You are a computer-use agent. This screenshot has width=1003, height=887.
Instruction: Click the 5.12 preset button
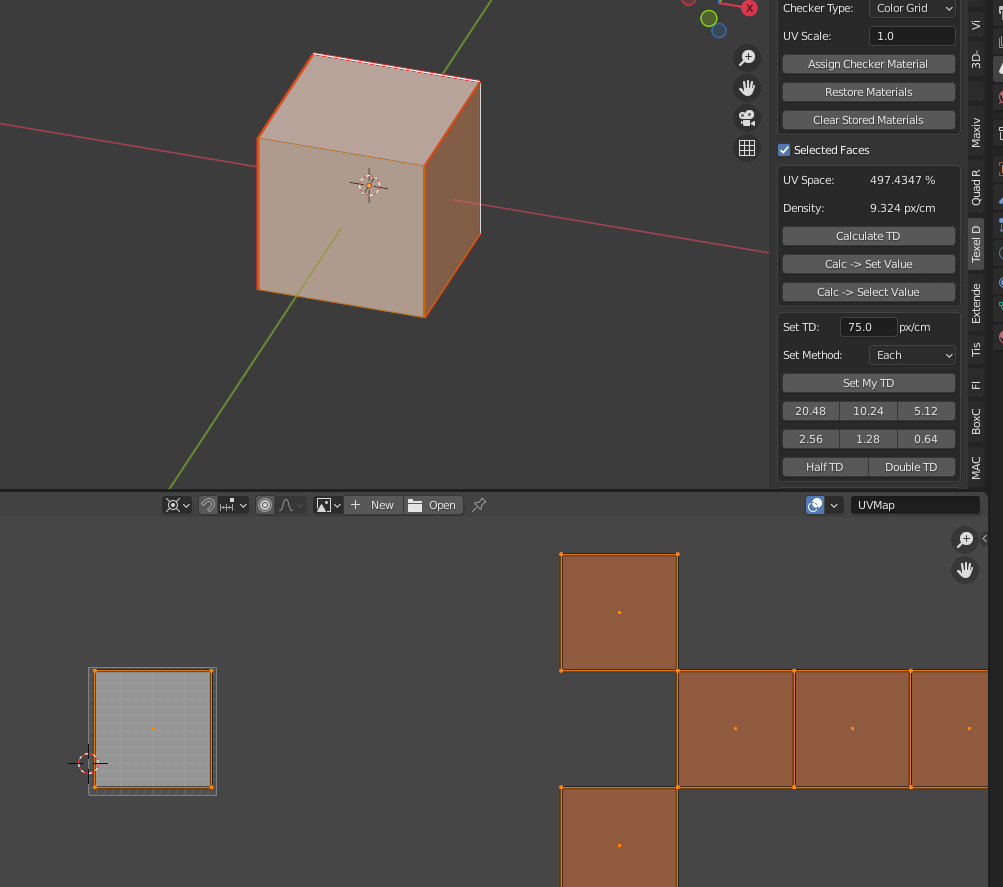(926, 411)
